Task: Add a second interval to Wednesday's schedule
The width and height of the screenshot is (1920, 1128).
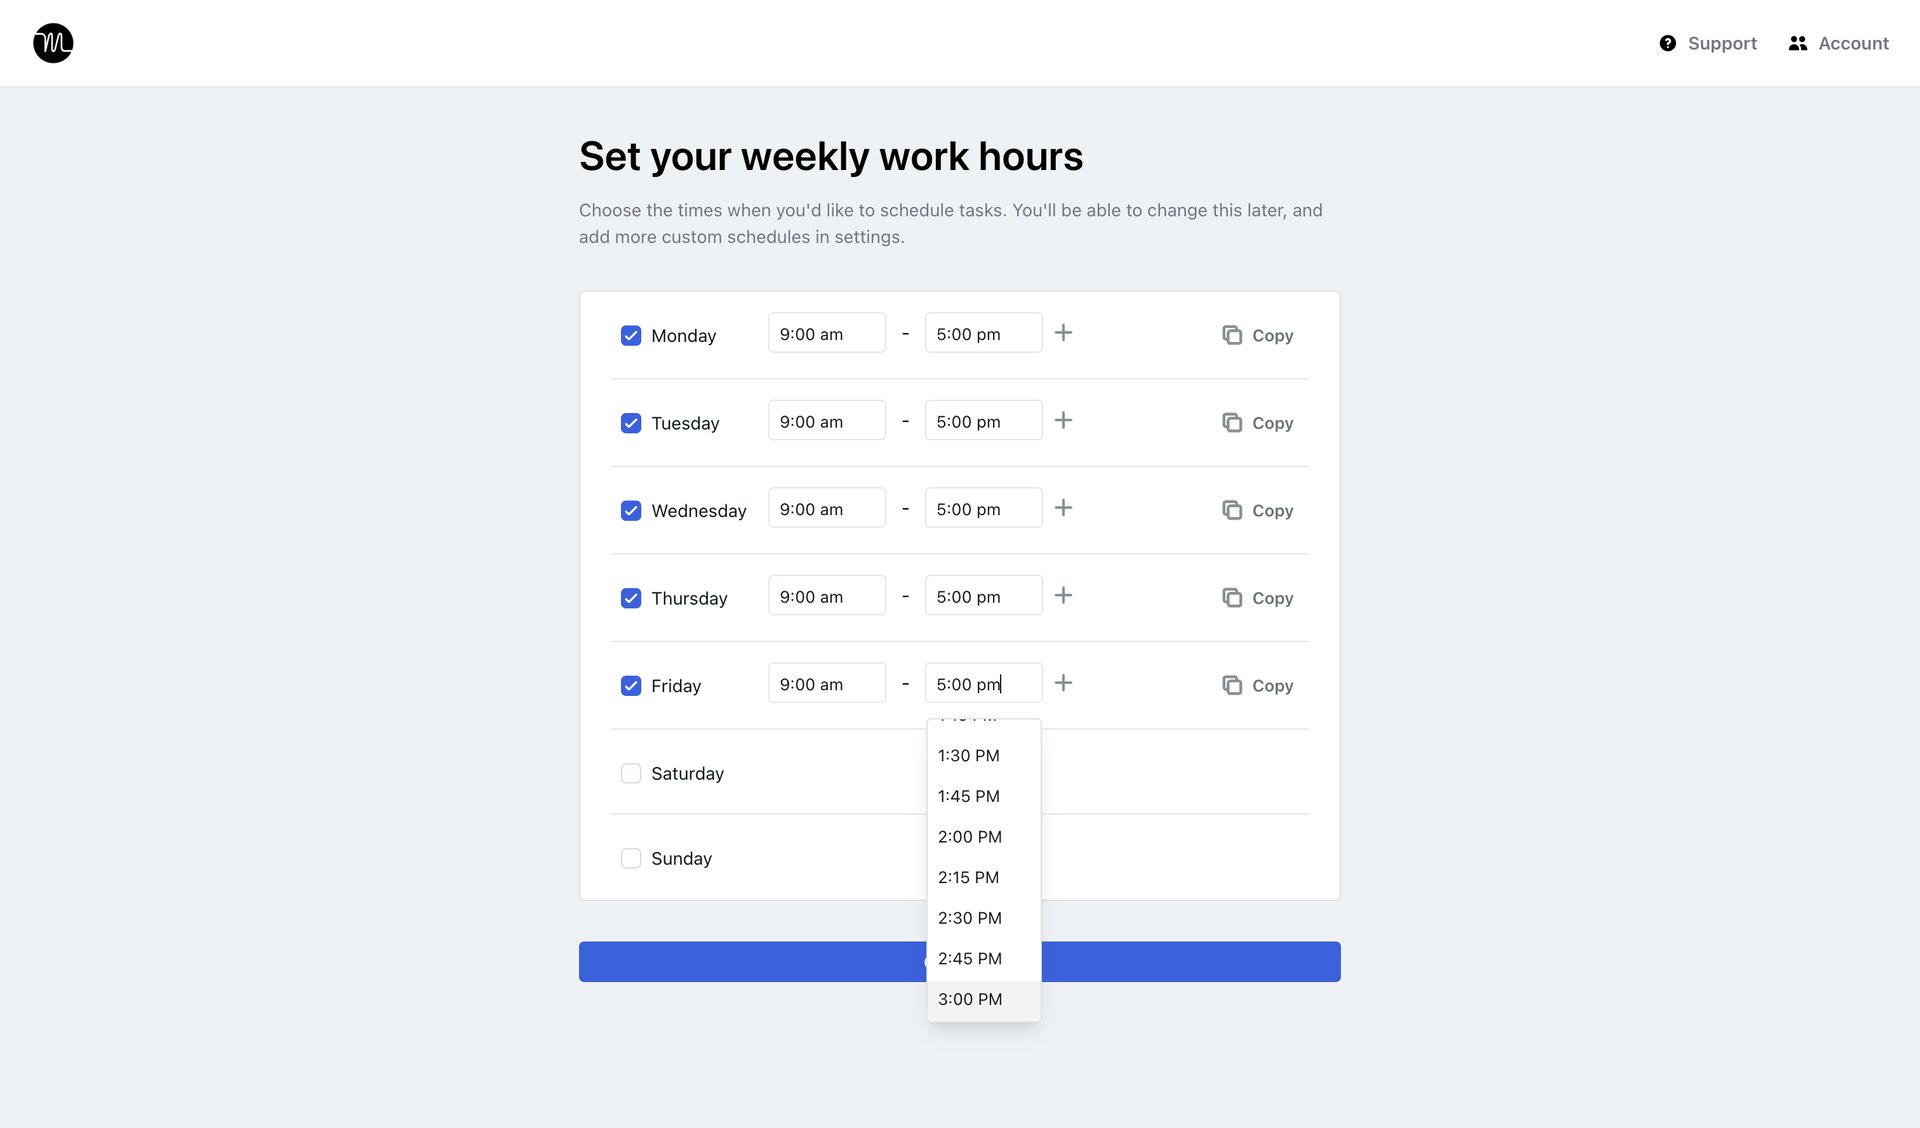Action: click(1063, 507)
